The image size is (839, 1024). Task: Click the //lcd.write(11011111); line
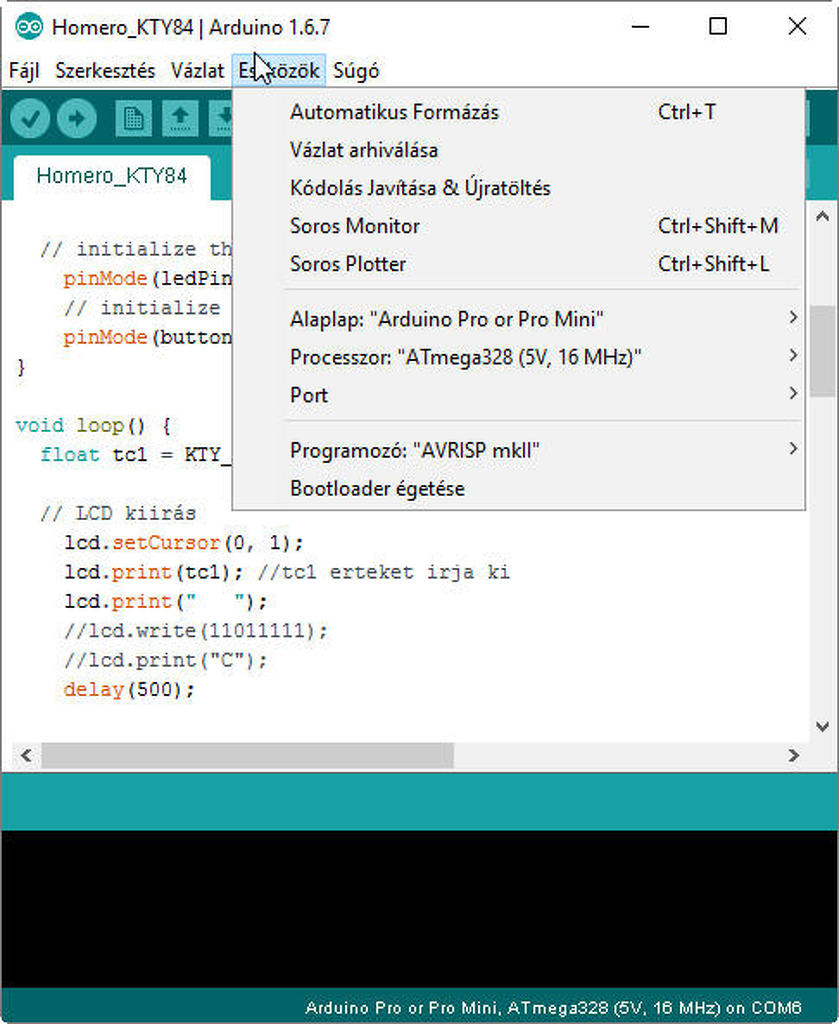point(196,631)
